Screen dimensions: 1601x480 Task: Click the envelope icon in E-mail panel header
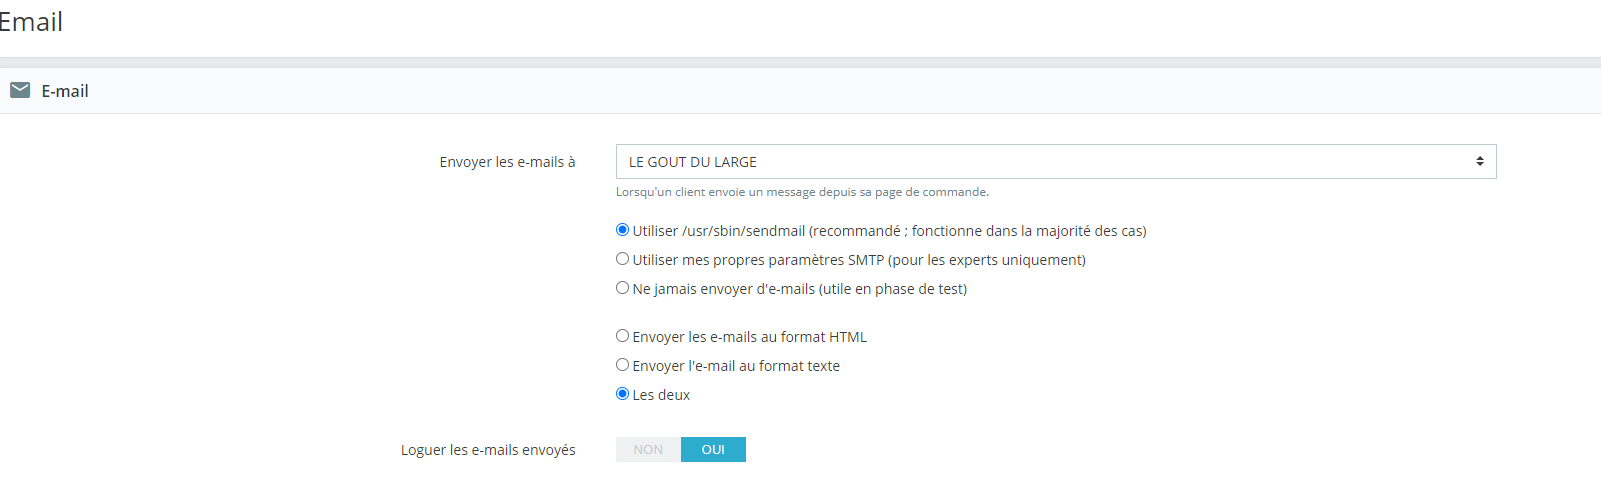click(20, 91)
